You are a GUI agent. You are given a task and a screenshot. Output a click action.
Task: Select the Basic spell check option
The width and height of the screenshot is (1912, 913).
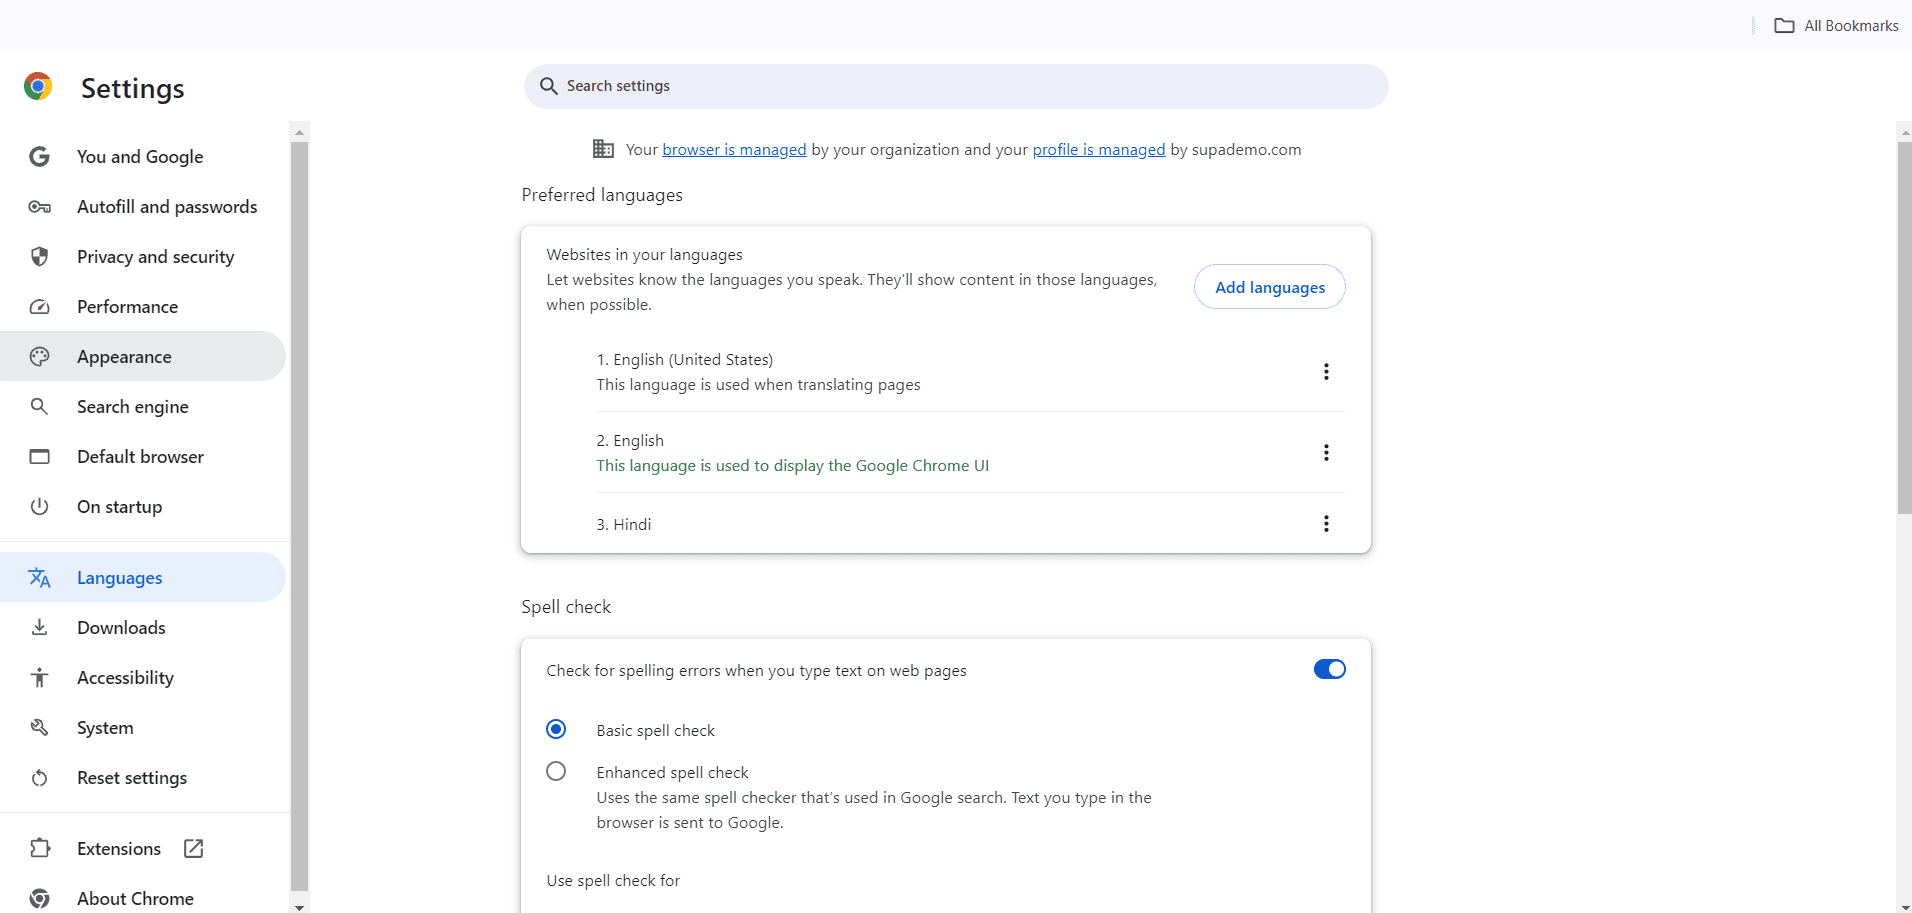point(555,729)
